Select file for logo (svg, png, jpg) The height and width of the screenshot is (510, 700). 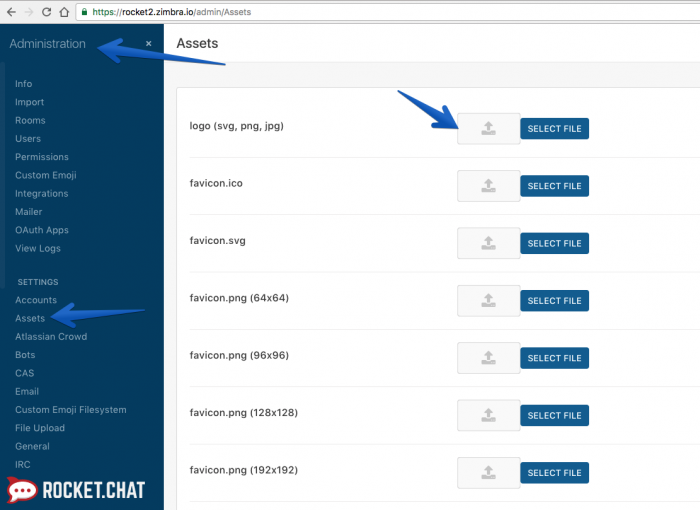pyautogui.click(x=554, y=129)
